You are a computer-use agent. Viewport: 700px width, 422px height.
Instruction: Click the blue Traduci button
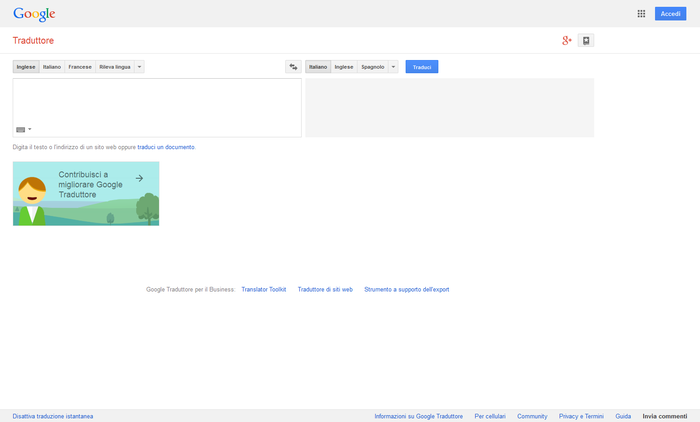tap(422, 67)
